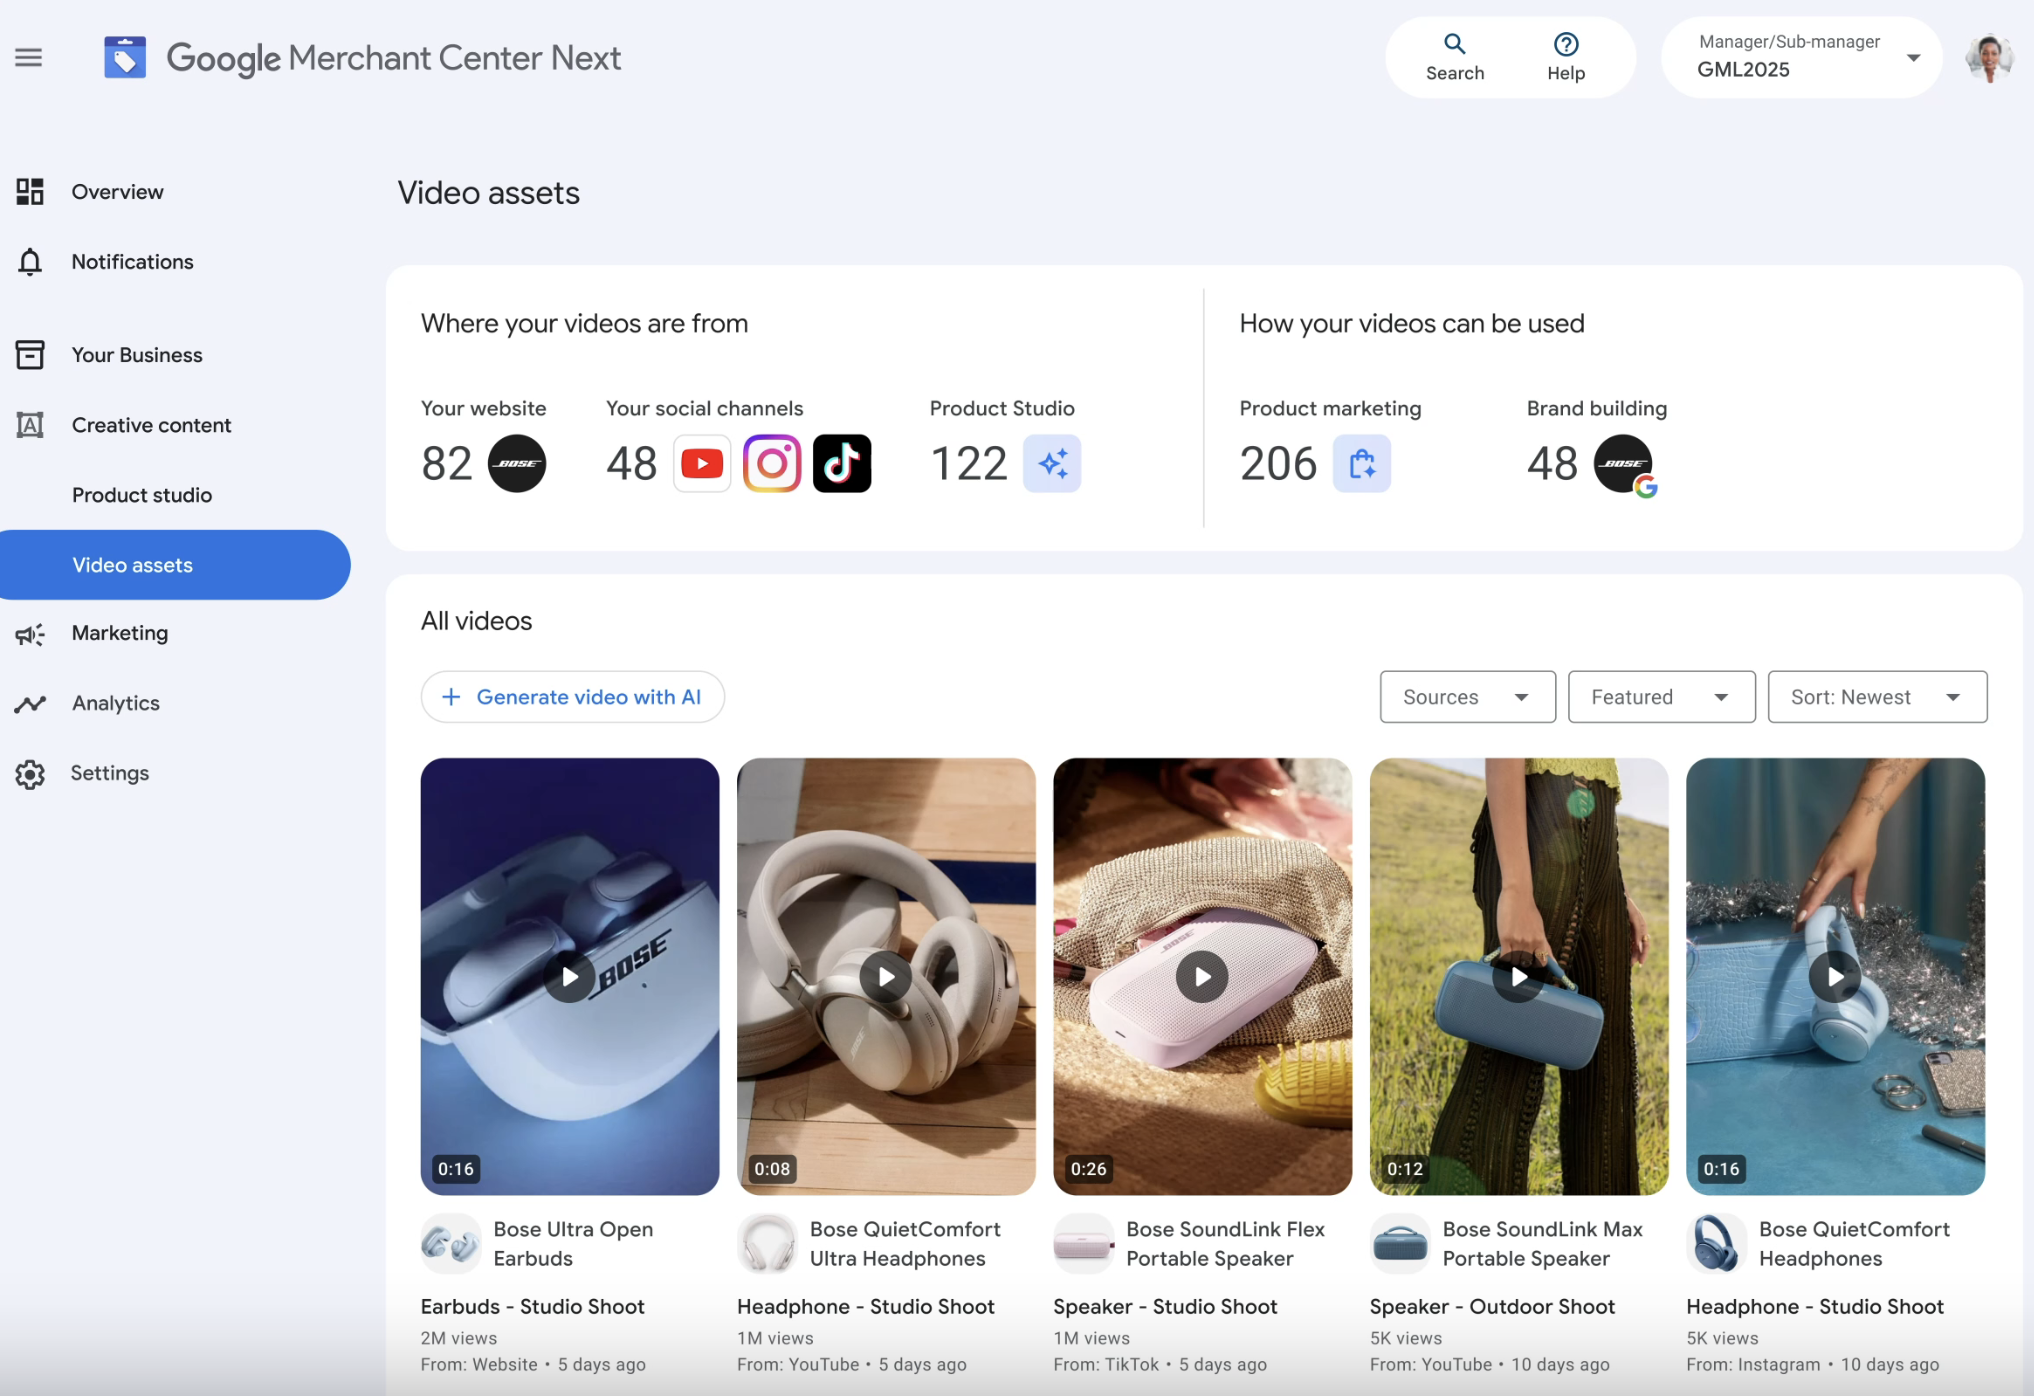Open the Speaker - Studio Shoot title
The width and height of the screenshot is (2034, 1396).
(1165, 1306)
